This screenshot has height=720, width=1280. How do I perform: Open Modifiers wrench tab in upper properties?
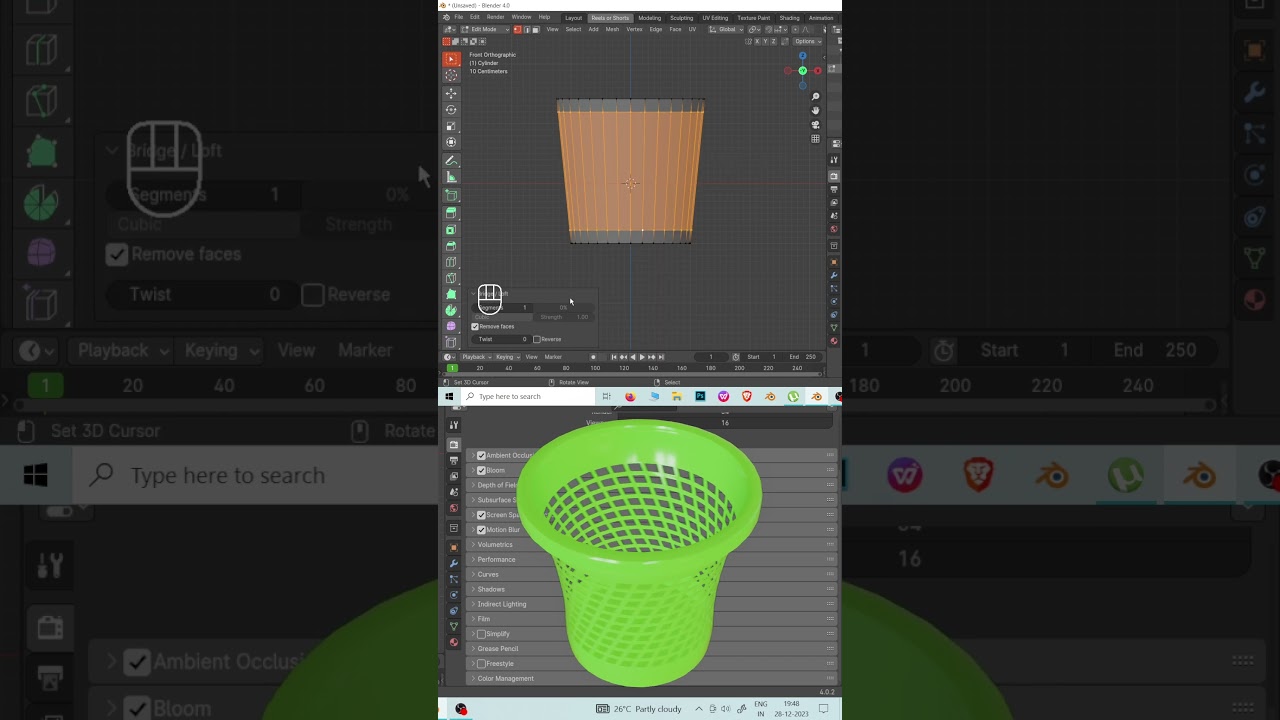click(834, 275)
